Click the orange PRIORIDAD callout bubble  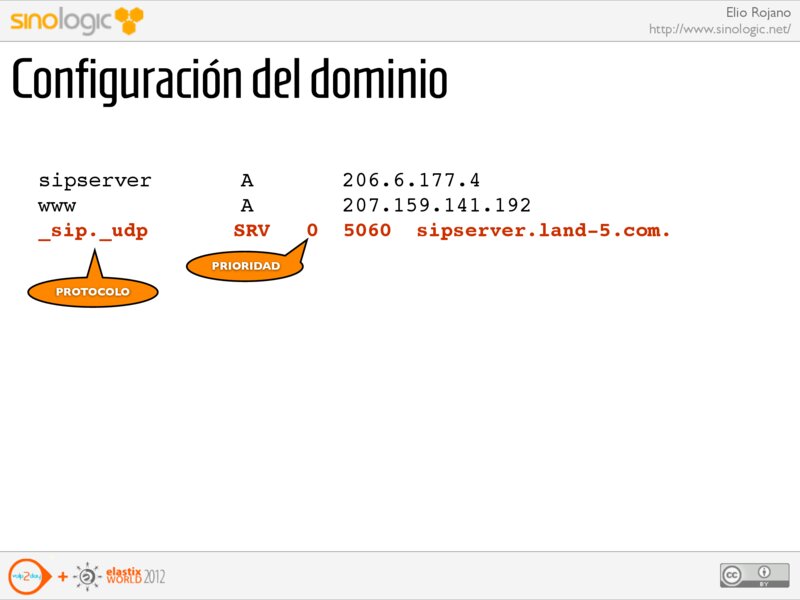245,266
